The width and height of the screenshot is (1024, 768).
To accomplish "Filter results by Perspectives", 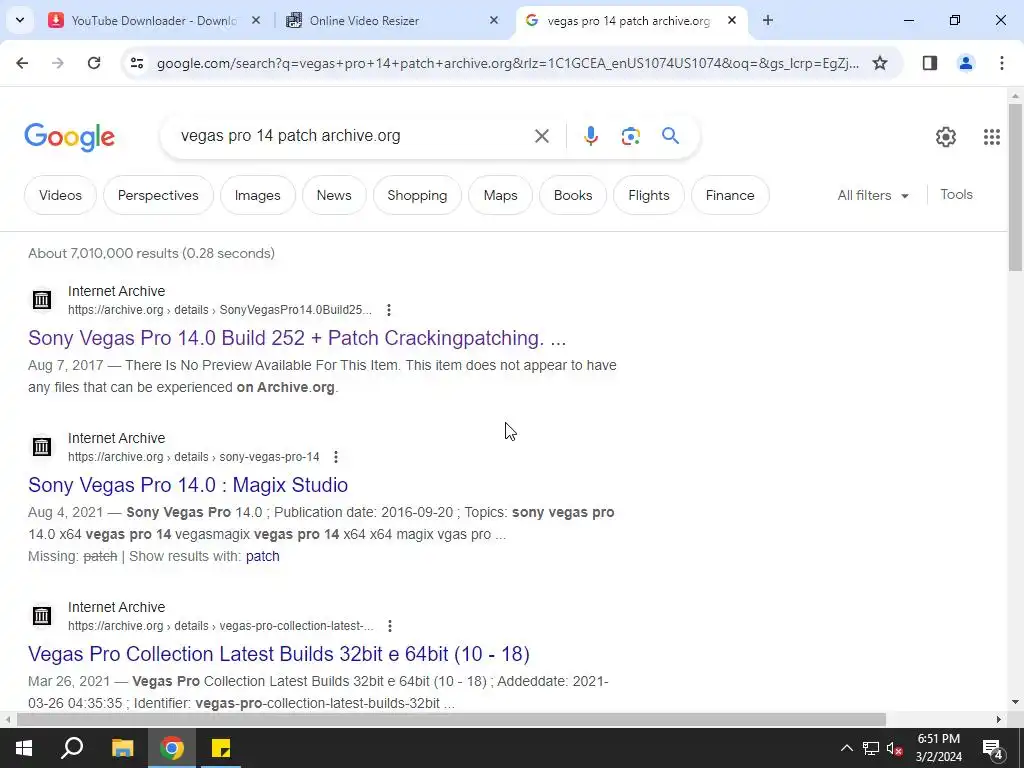I will [158, 195].
